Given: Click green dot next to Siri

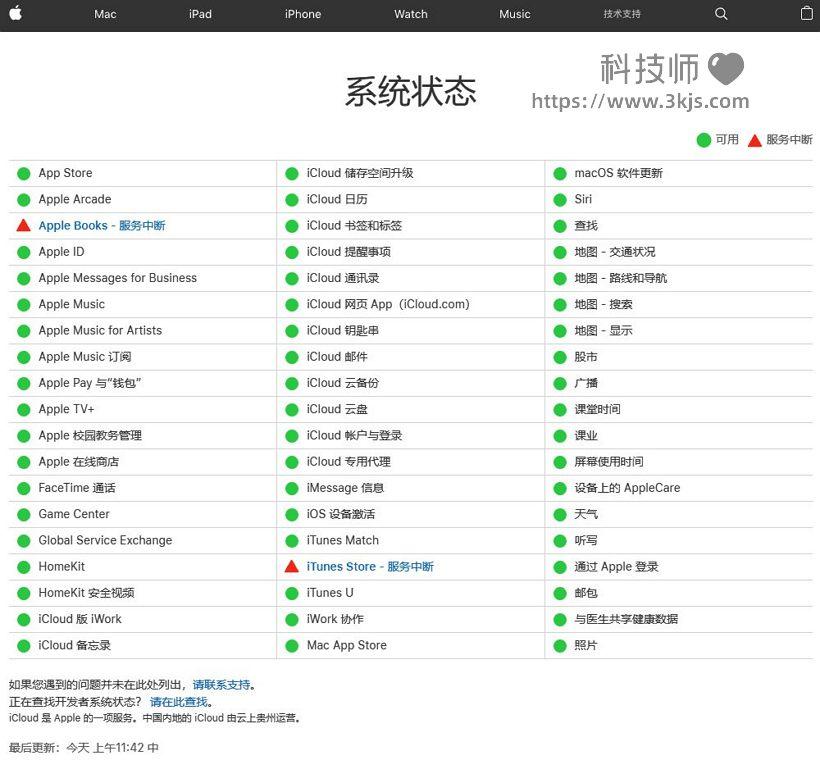Looking at the screenshot, I should coord(560,200).
